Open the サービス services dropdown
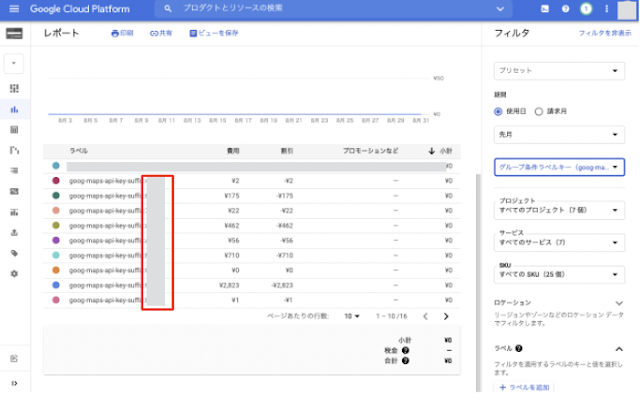Viewport: 640px width, 410px height. pos(559,242)
